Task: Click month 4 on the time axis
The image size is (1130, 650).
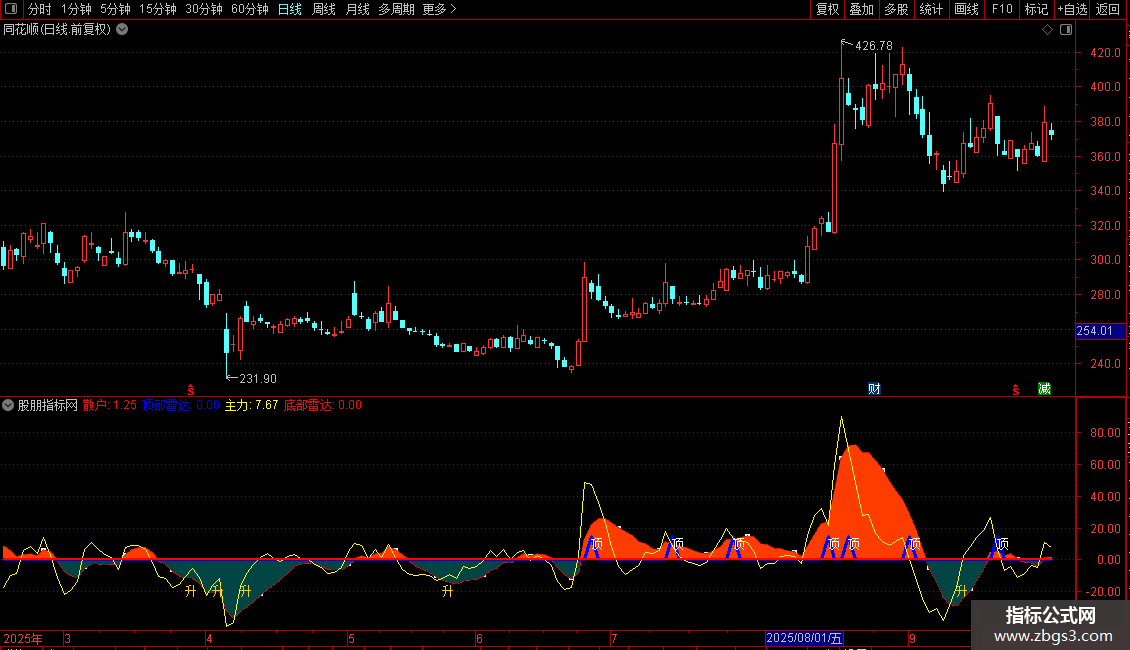Action: [x=209, y=638]
